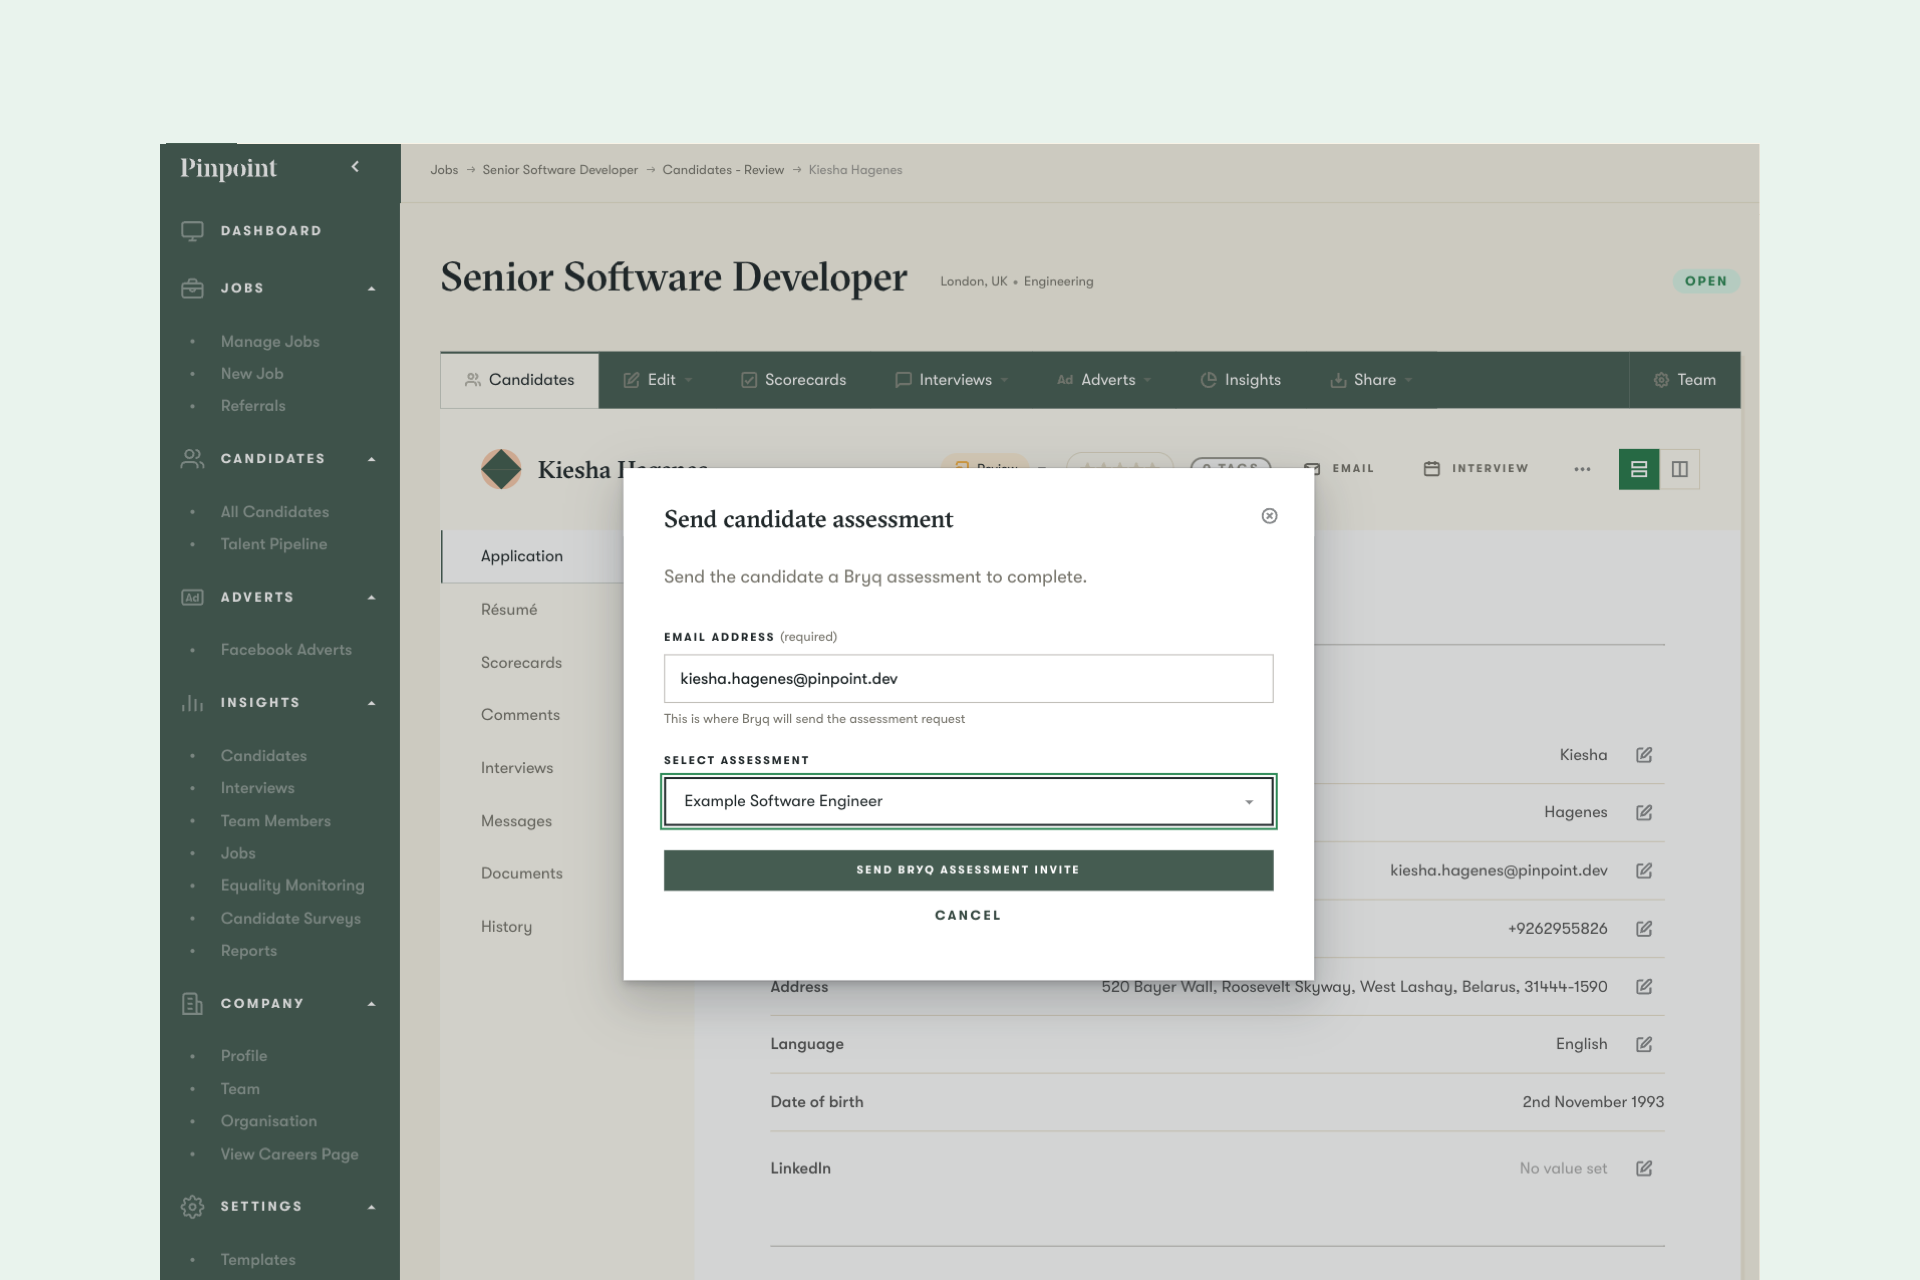Open the Interviews toolbar dropdown
This screenshot has width=1920, height=1280.
(x=954, y=380)
